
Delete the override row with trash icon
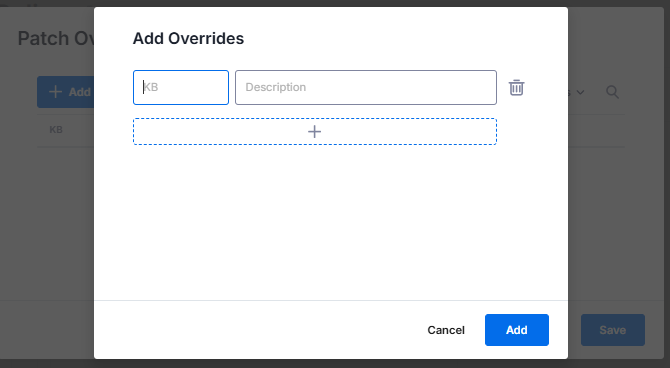pos(516,88)
